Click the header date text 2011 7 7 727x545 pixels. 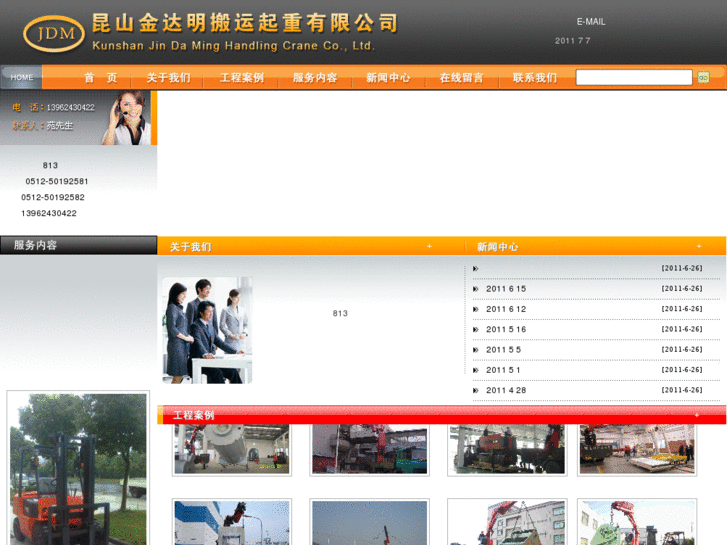coord(573,41)
